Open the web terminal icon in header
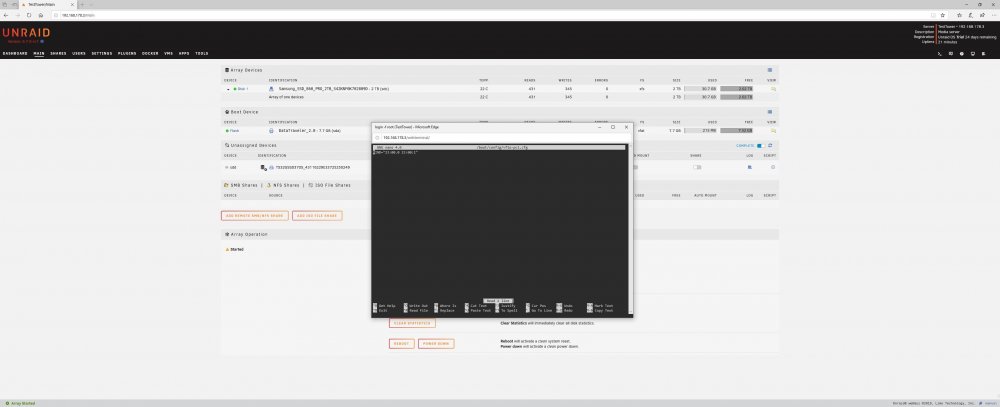Image resolution: width=1000 pixels, height=407 pixels. (939, 54)
